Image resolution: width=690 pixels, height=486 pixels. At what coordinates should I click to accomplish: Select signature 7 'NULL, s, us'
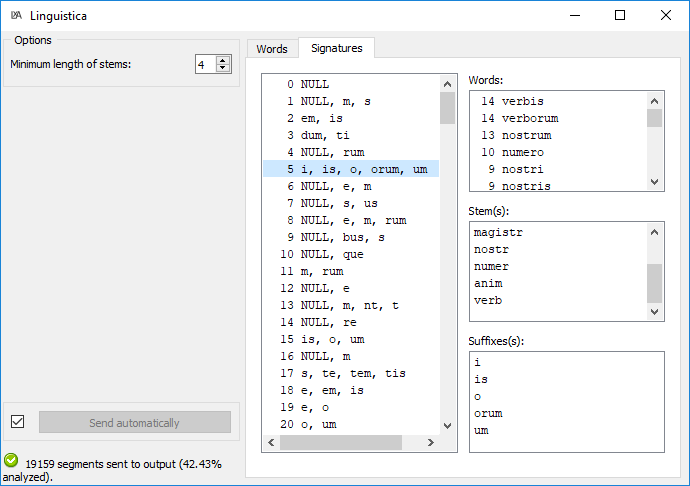(351, 203)
